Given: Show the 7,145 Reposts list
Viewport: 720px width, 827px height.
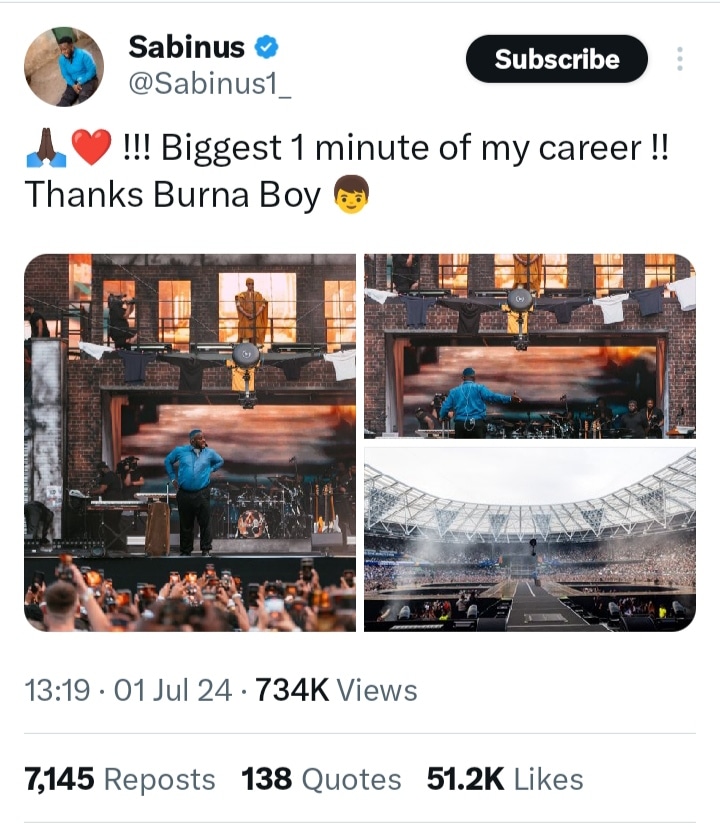Looking at the screenshot, I should 119,779.
